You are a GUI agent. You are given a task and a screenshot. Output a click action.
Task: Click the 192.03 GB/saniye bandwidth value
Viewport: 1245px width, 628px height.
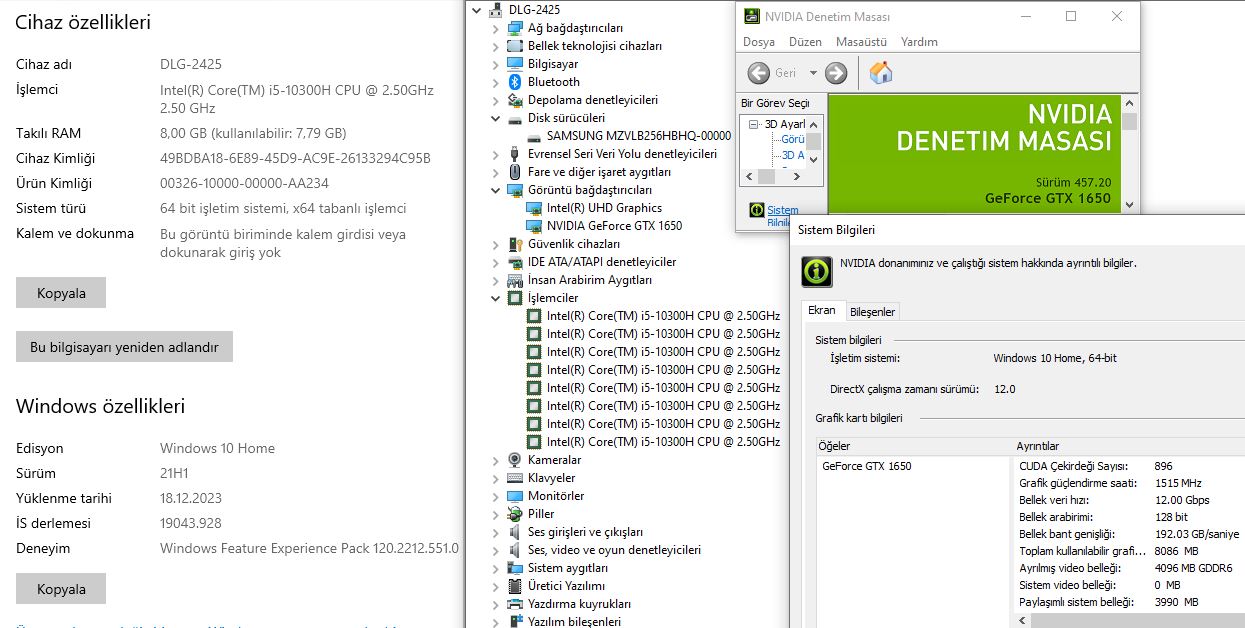click(1196, 534)
